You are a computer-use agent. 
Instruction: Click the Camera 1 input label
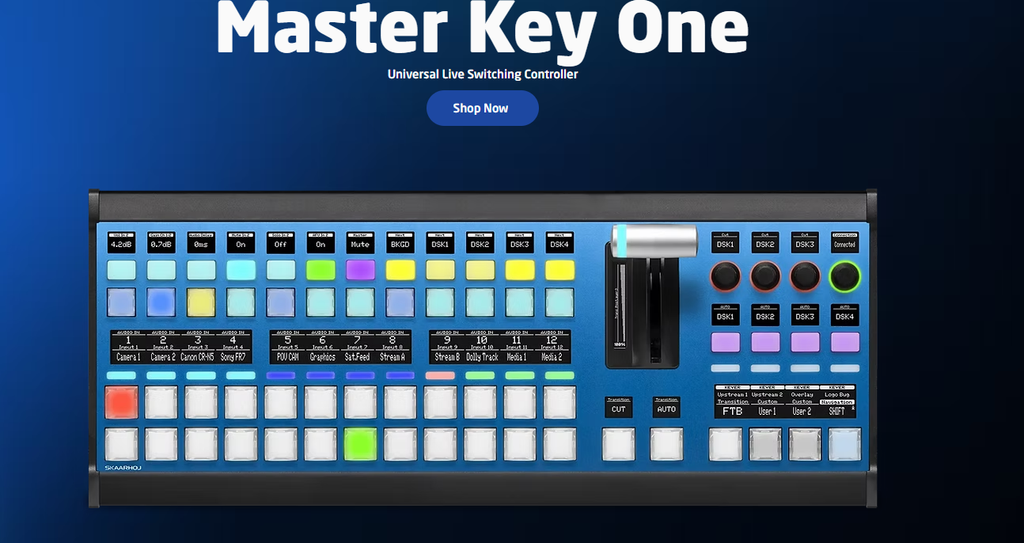[x=128, y=357]
